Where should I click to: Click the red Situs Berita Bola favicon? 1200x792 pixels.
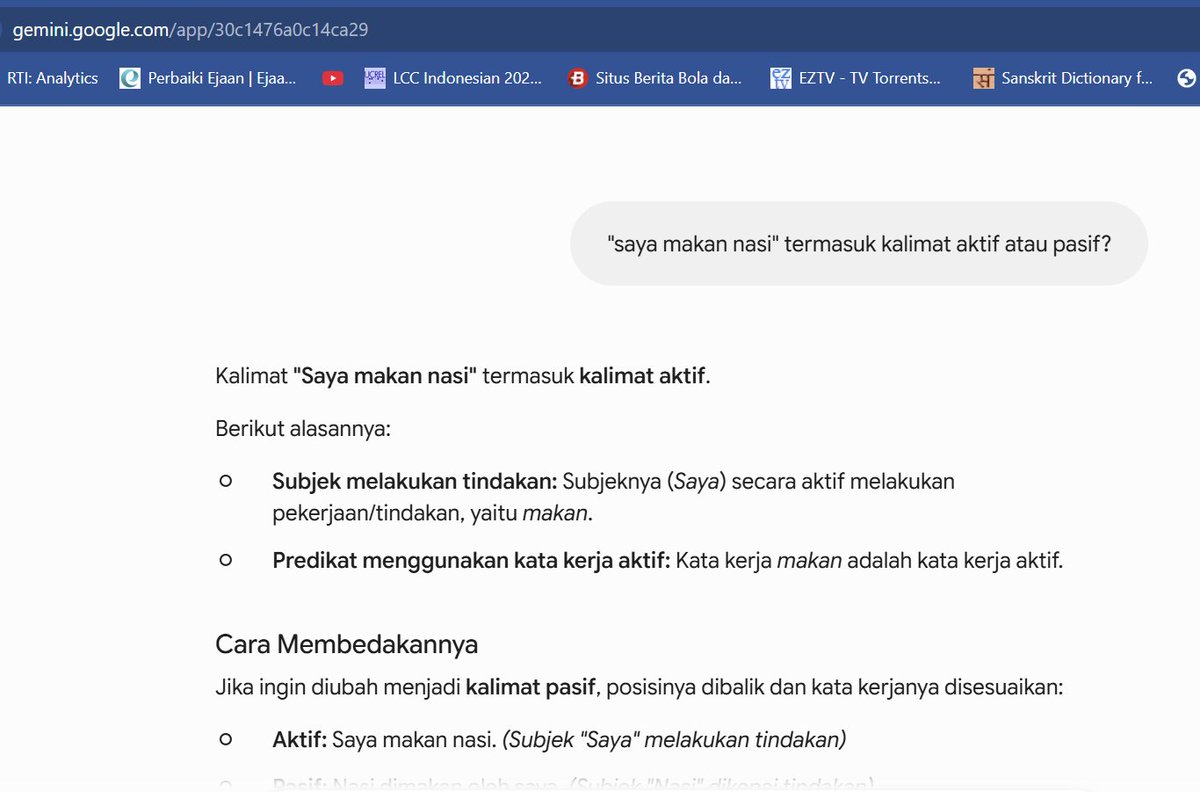577,78
